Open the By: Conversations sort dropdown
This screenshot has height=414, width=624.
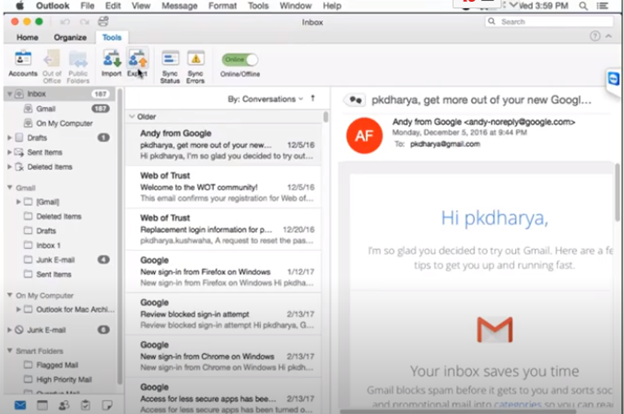point(265,99)
